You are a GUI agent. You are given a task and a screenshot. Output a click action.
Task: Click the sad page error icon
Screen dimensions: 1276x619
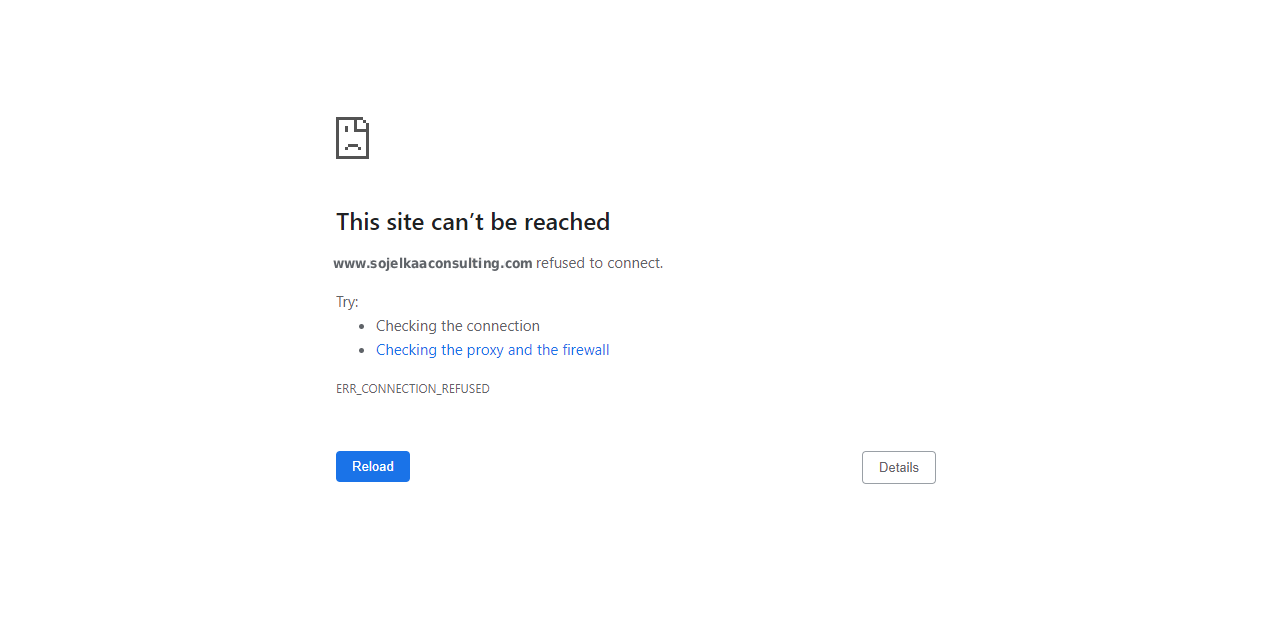[352, 138]
